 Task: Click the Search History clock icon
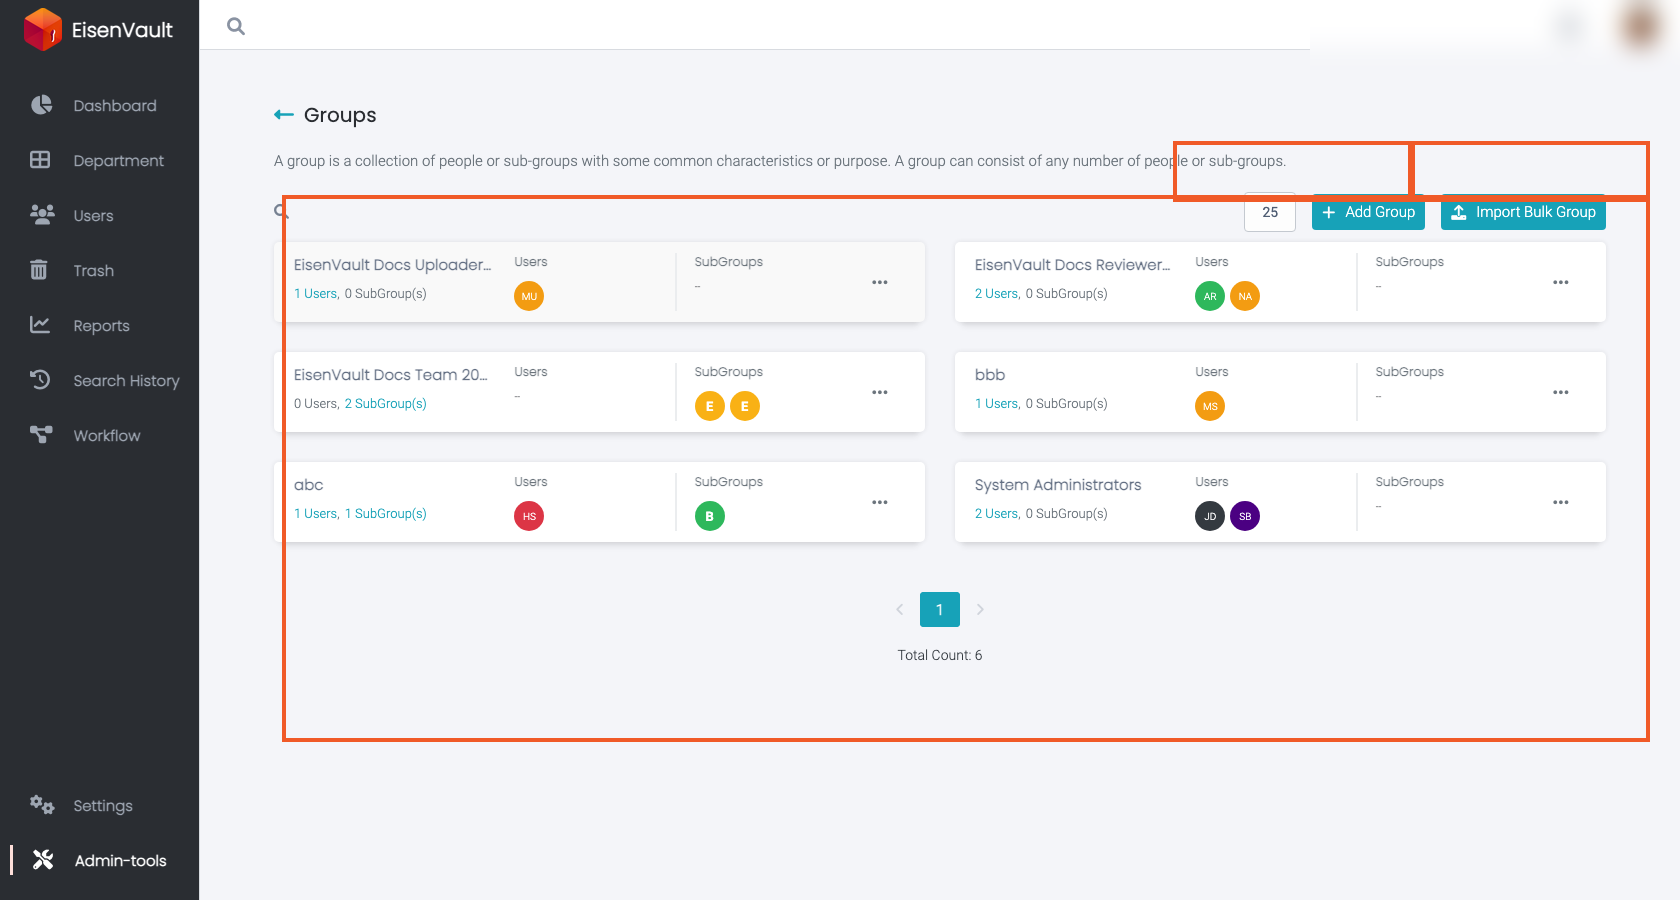[x=40, y=379]
